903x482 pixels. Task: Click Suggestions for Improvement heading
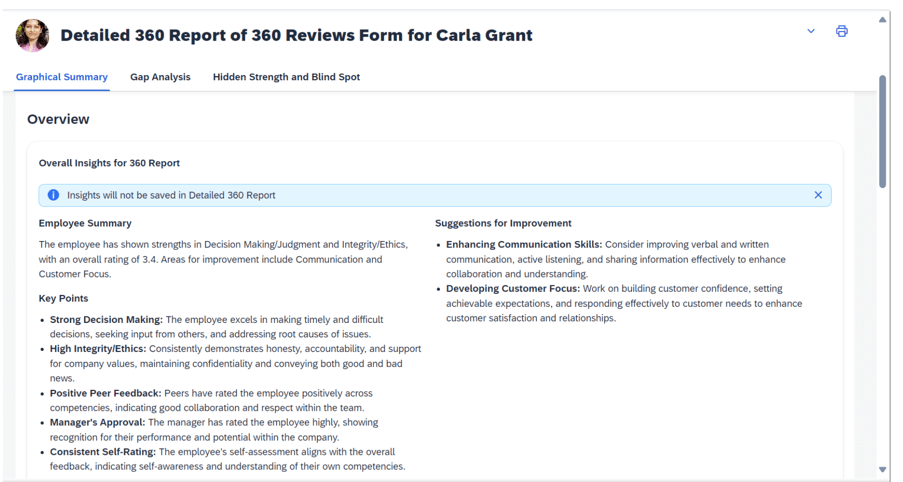tap(503, 223)
